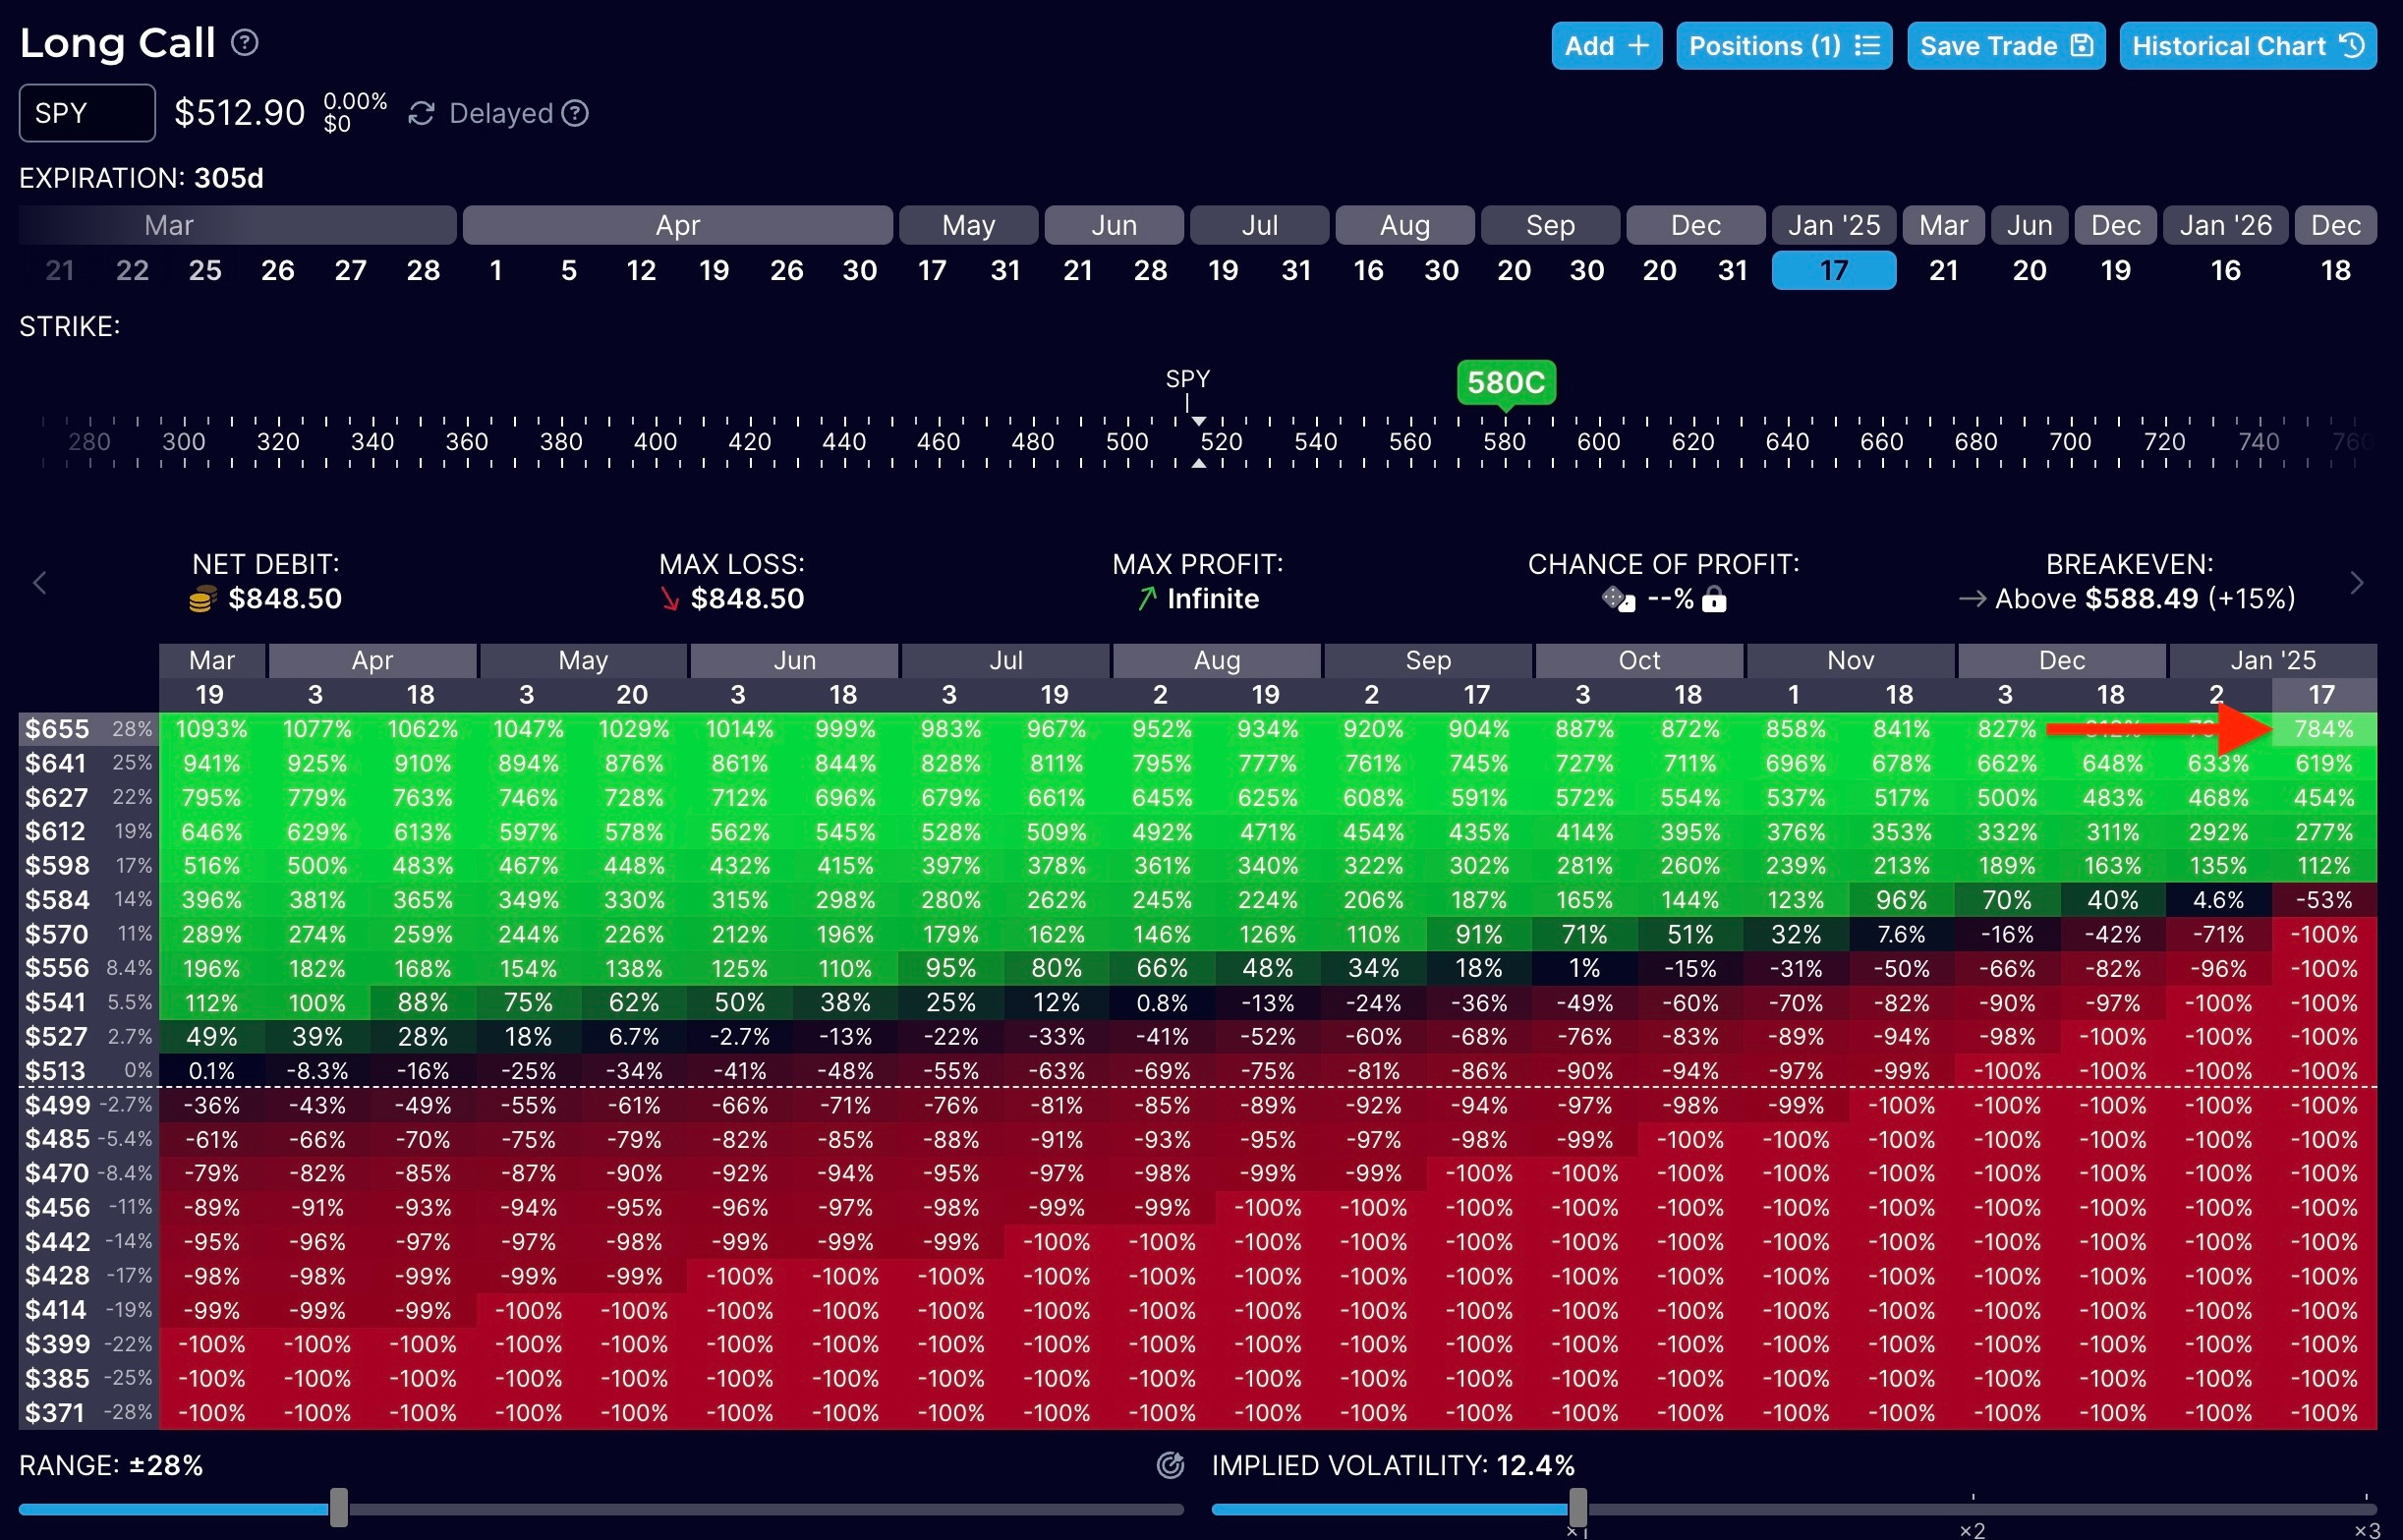Click the 1% cell in $556 row
This screenshot has height=1540, width=2403.
1584,968
